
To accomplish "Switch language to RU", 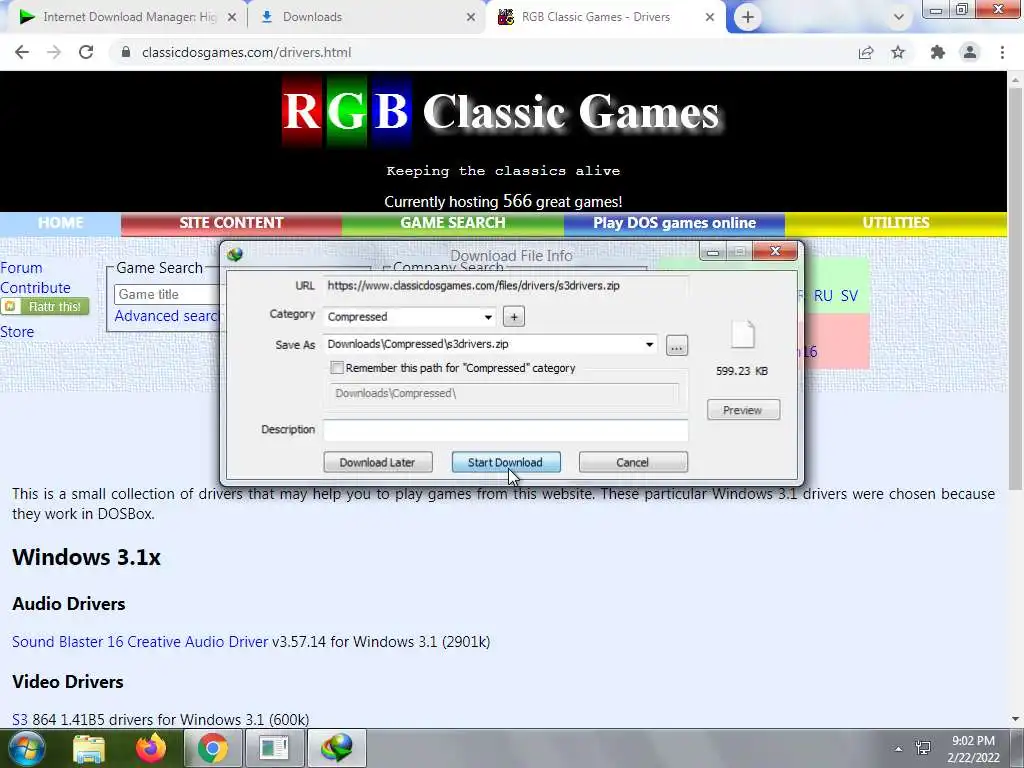I will [823, 296].
